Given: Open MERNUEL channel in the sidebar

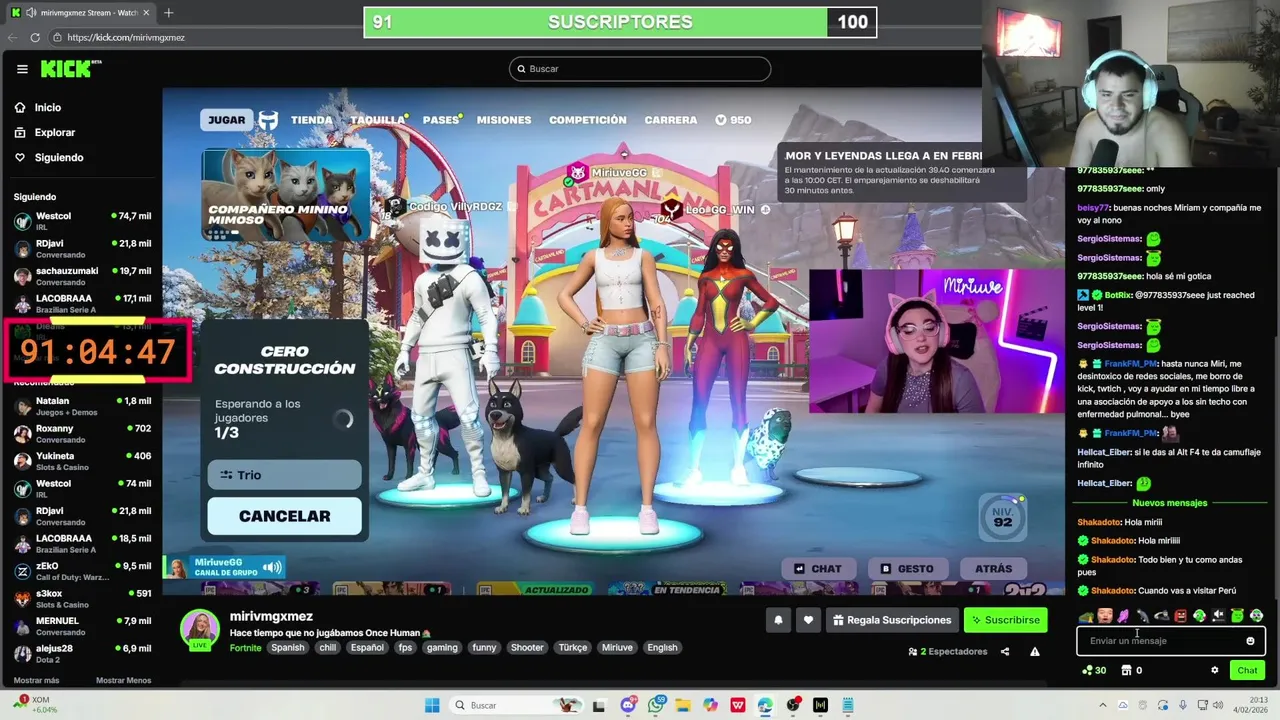Looking at the screenshot, I should [82, 626].
